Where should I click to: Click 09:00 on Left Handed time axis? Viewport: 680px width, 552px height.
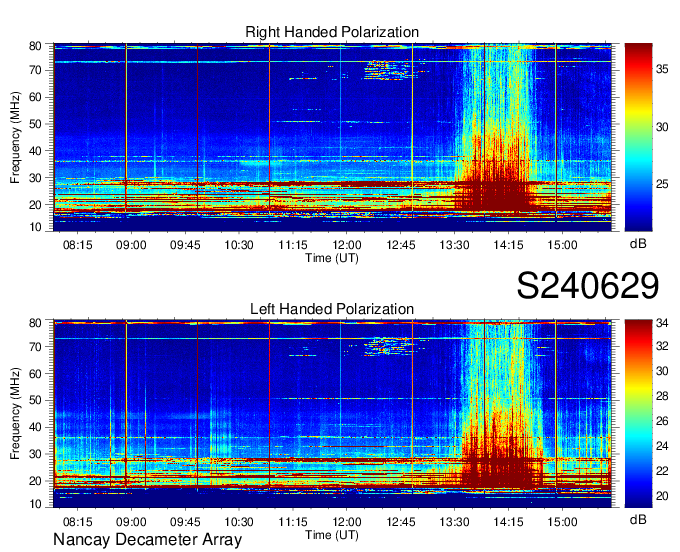tap(131, 522)
